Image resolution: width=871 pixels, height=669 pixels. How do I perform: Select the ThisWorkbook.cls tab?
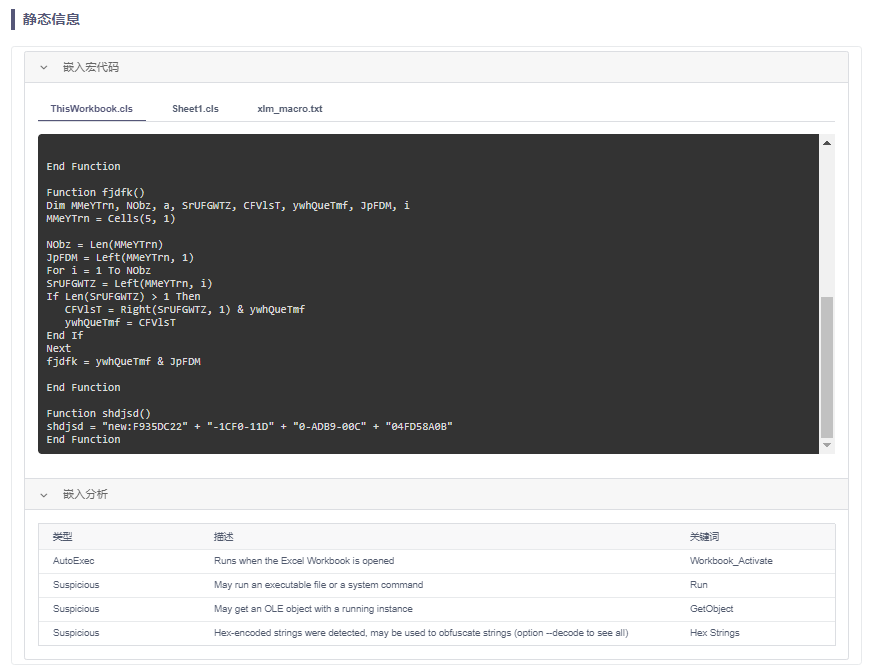[x=92, y=109]
